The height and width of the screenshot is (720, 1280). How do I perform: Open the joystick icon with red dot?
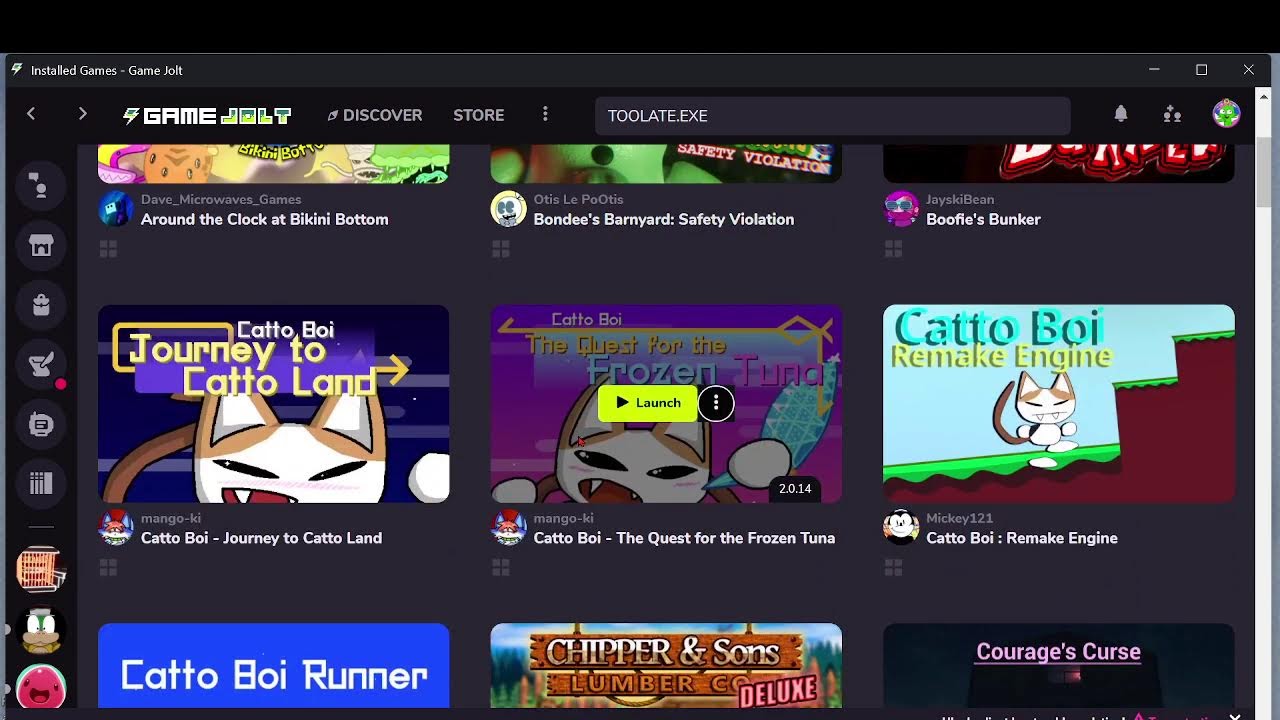(x=41, y=365)
